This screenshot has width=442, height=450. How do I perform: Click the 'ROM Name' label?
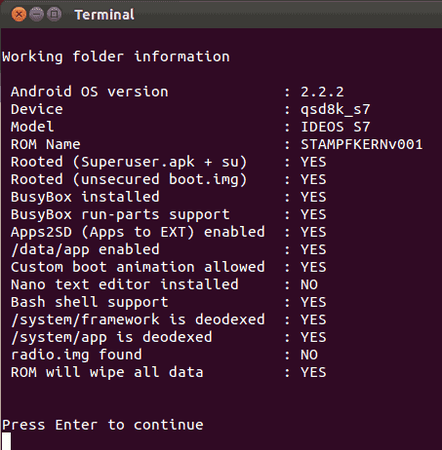45,144
